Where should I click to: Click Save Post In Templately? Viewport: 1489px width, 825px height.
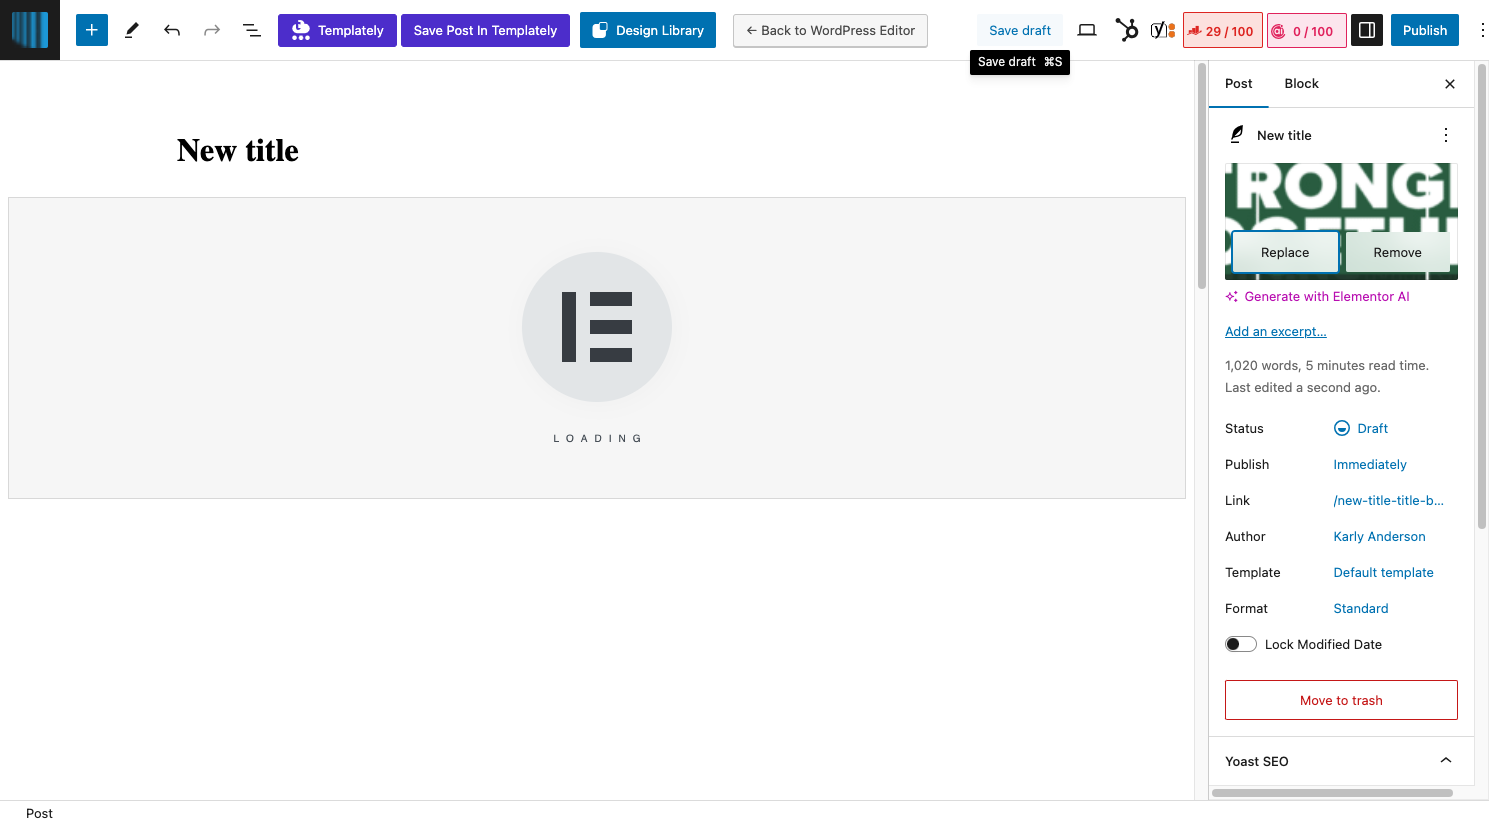point(485,30)
